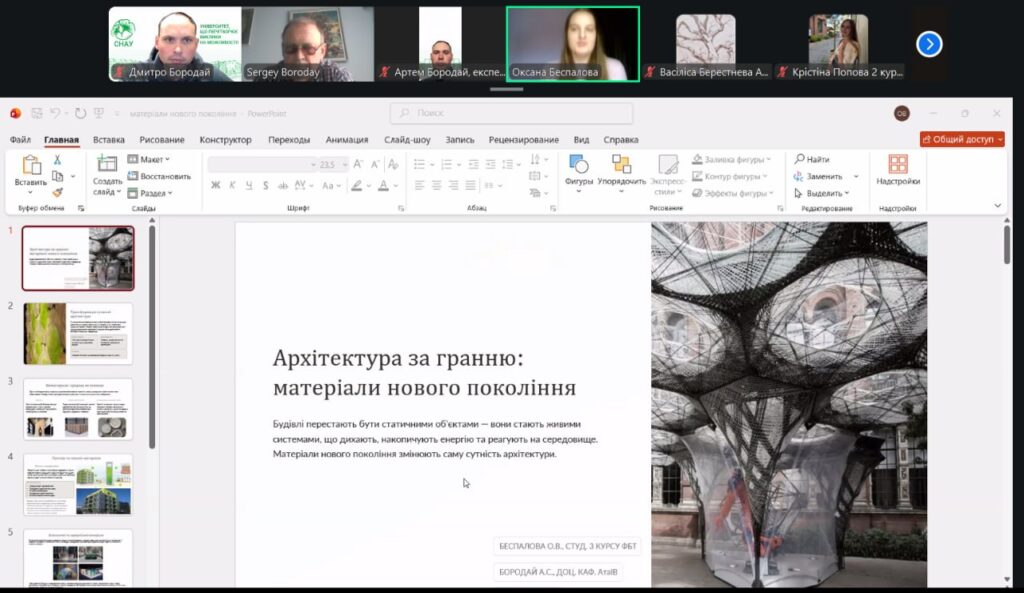Switch to the Animation (Анимация) tab
This screenshot has height=593, width=1024.
point(346,140)
